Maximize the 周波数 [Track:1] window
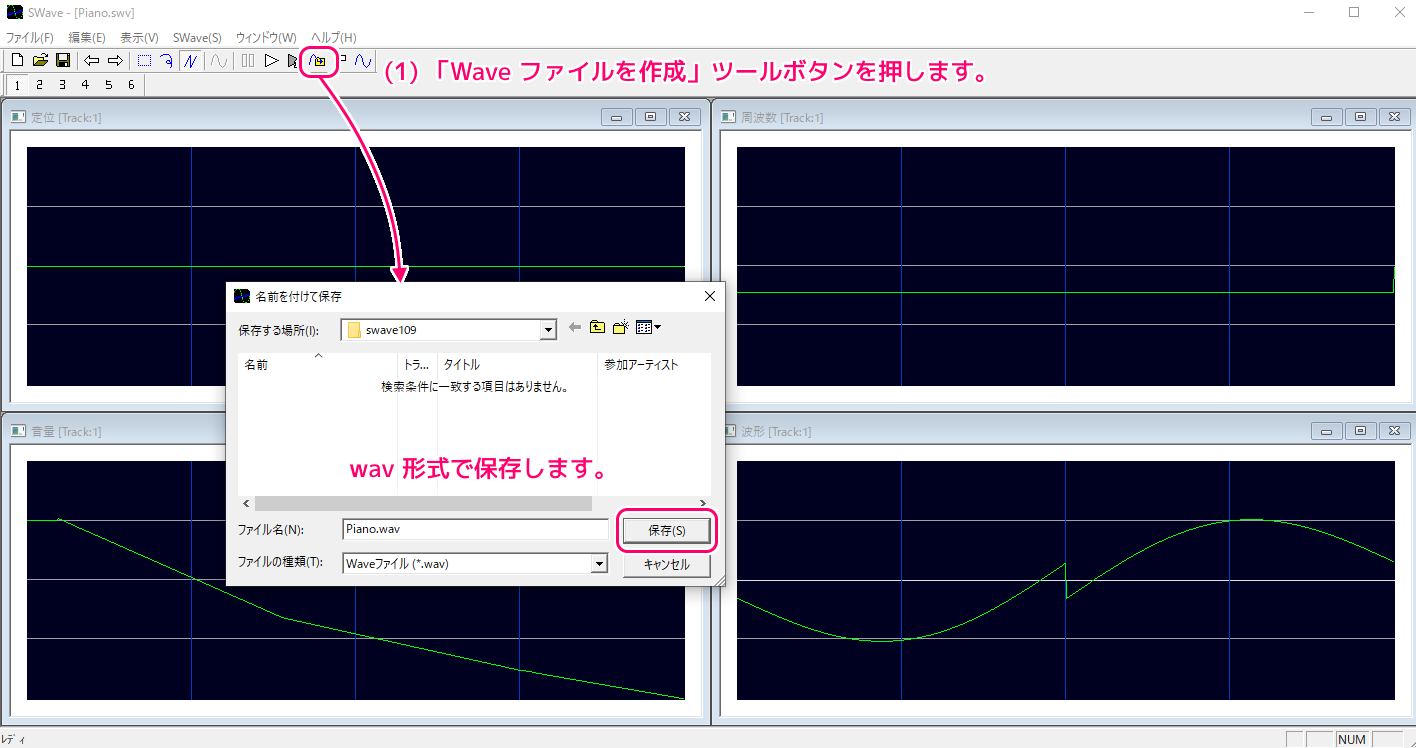The image size is (1416, 748). [1360, 117]
